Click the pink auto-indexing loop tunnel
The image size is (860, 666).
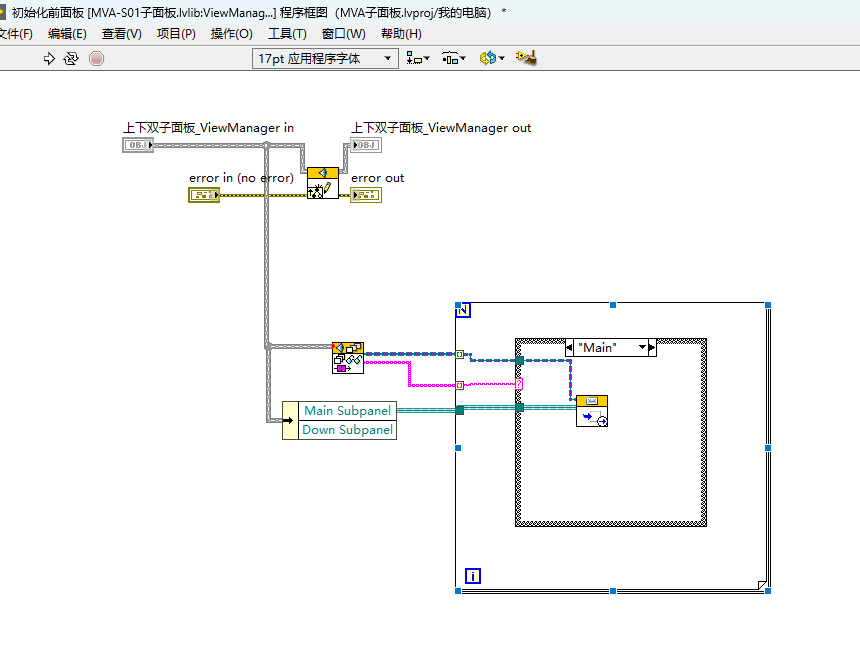click(x=460, y=385)
